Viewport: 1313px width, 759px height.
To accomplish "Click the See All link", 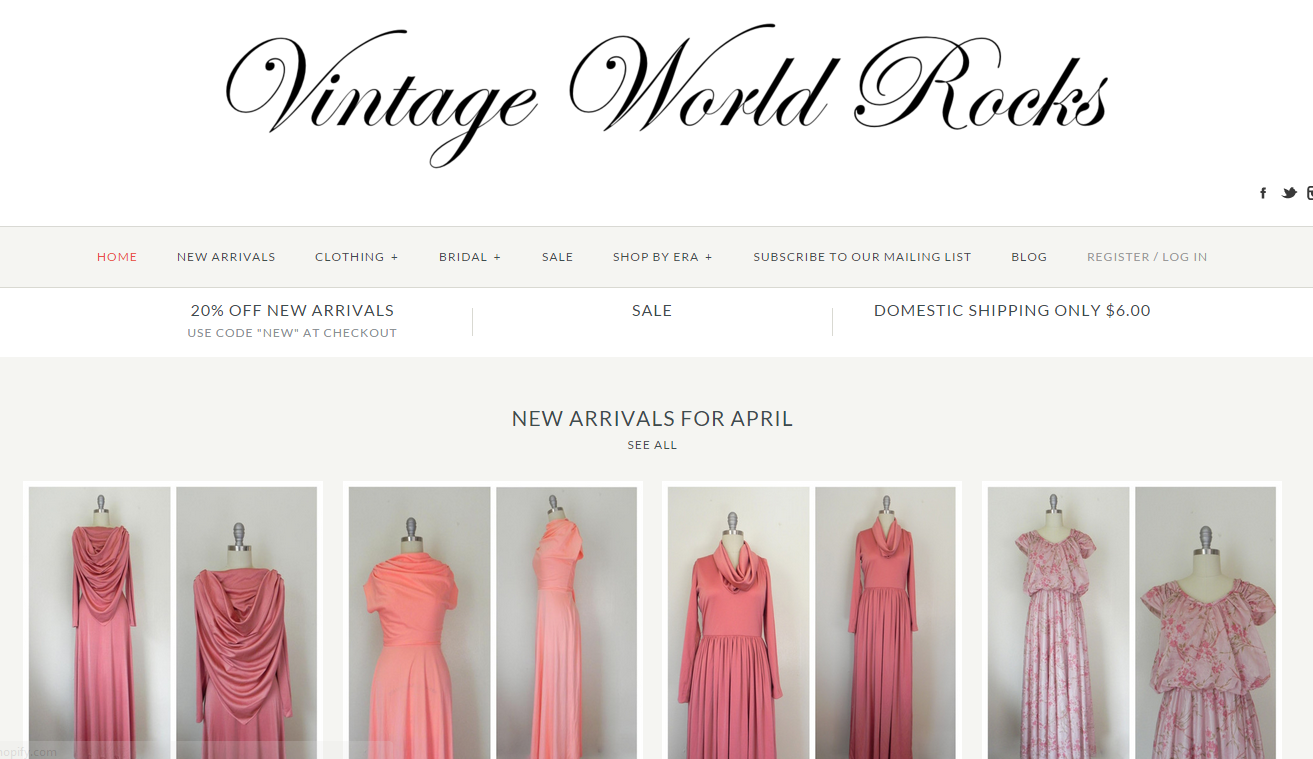I will [x=652, y=445].
